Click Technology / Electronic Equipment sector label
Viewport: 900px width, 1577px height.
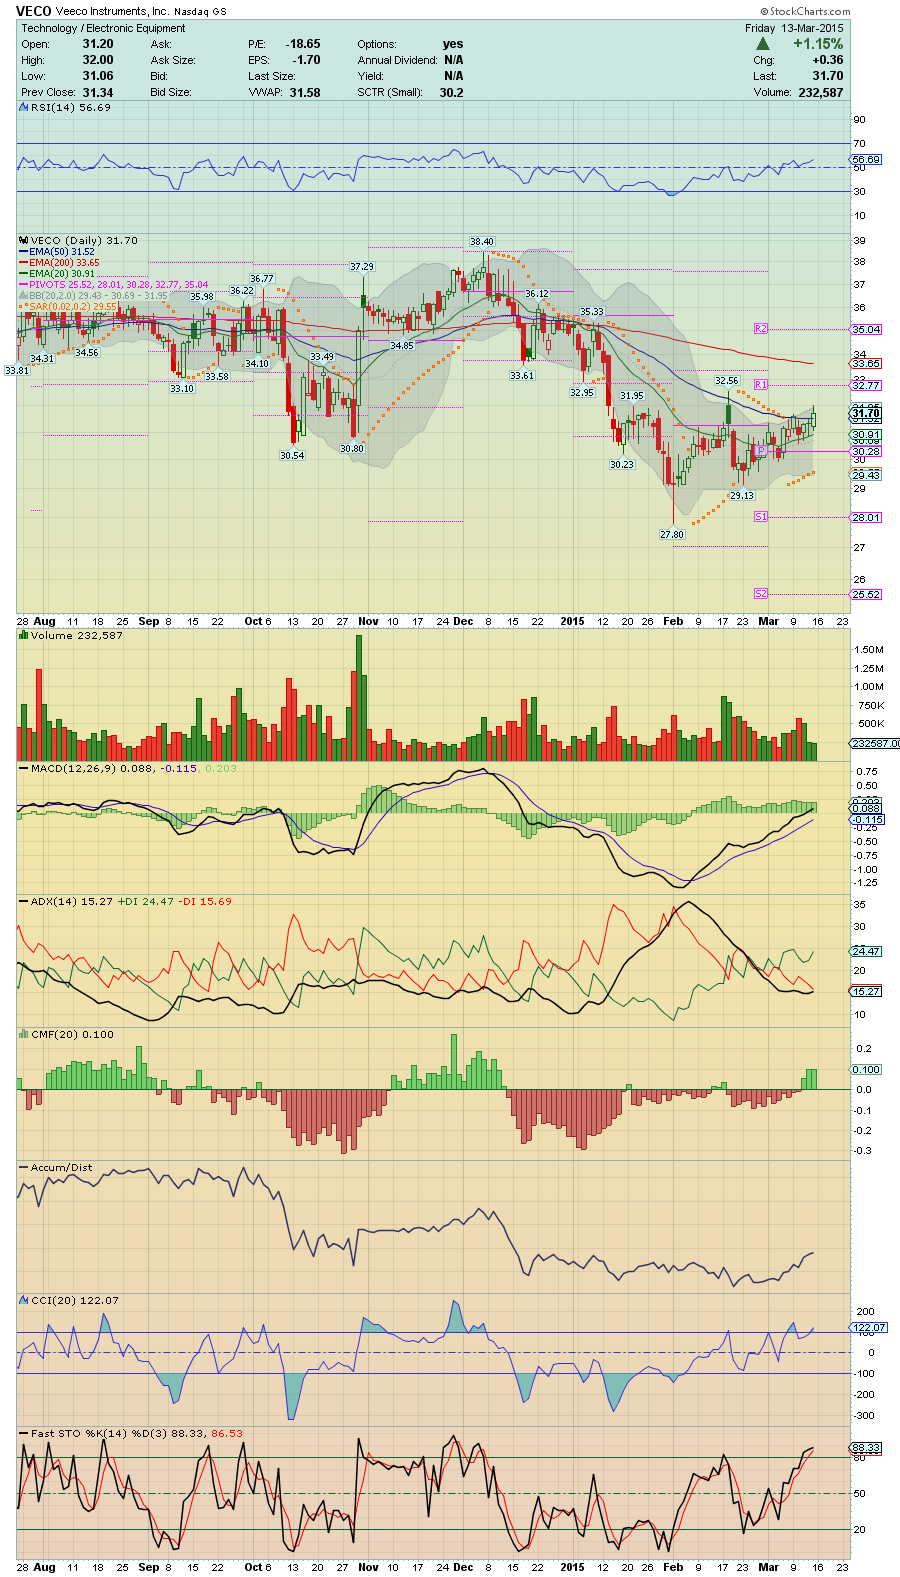pos(103,28)
